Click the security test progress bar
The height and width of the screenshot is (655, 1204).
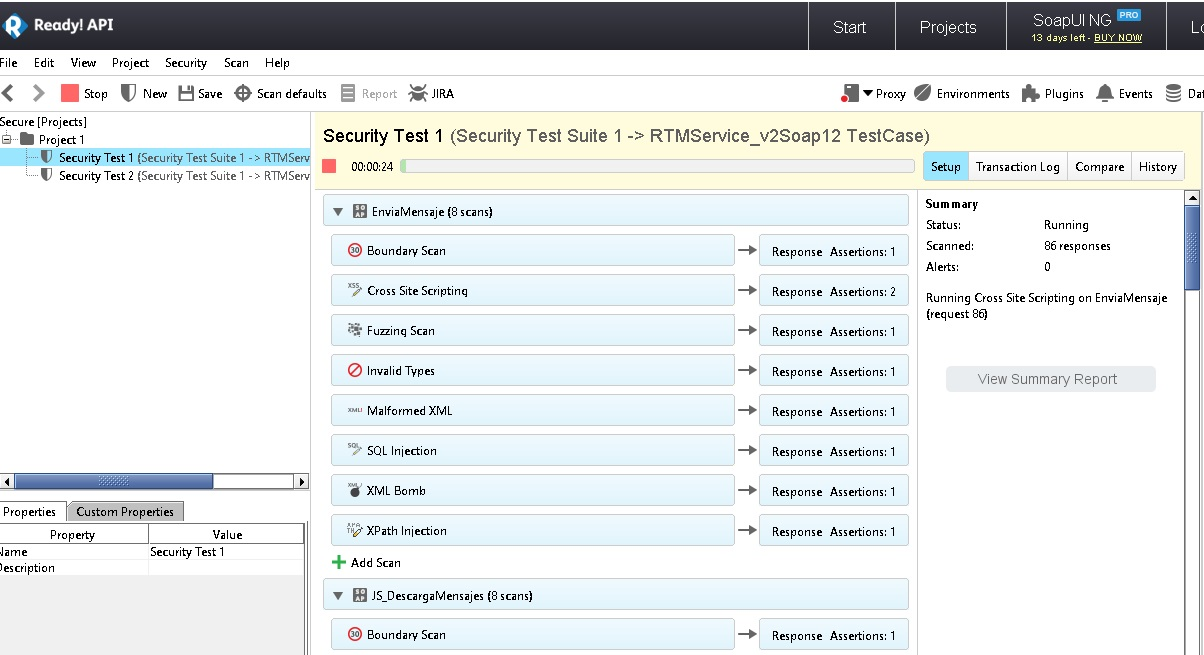pos(657,166)
